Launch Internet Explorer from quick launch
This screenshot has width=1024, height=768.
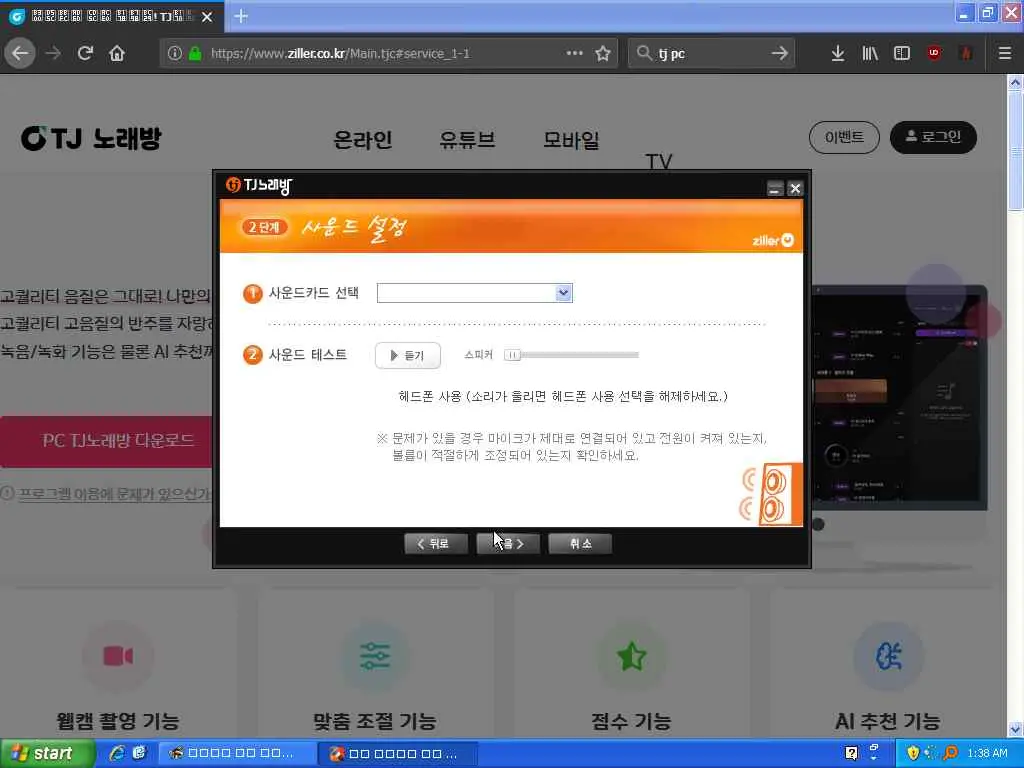click(118, 754)
